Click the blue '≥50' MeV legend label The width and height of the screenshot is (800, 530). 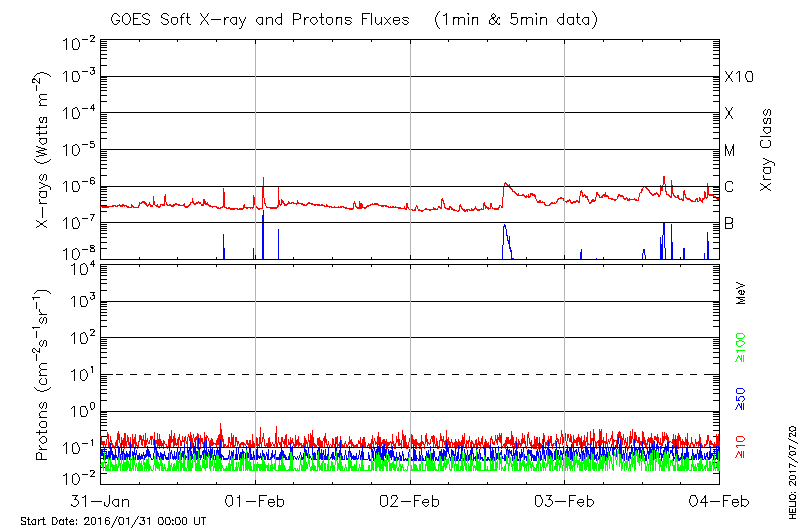[x=741, y=399]
